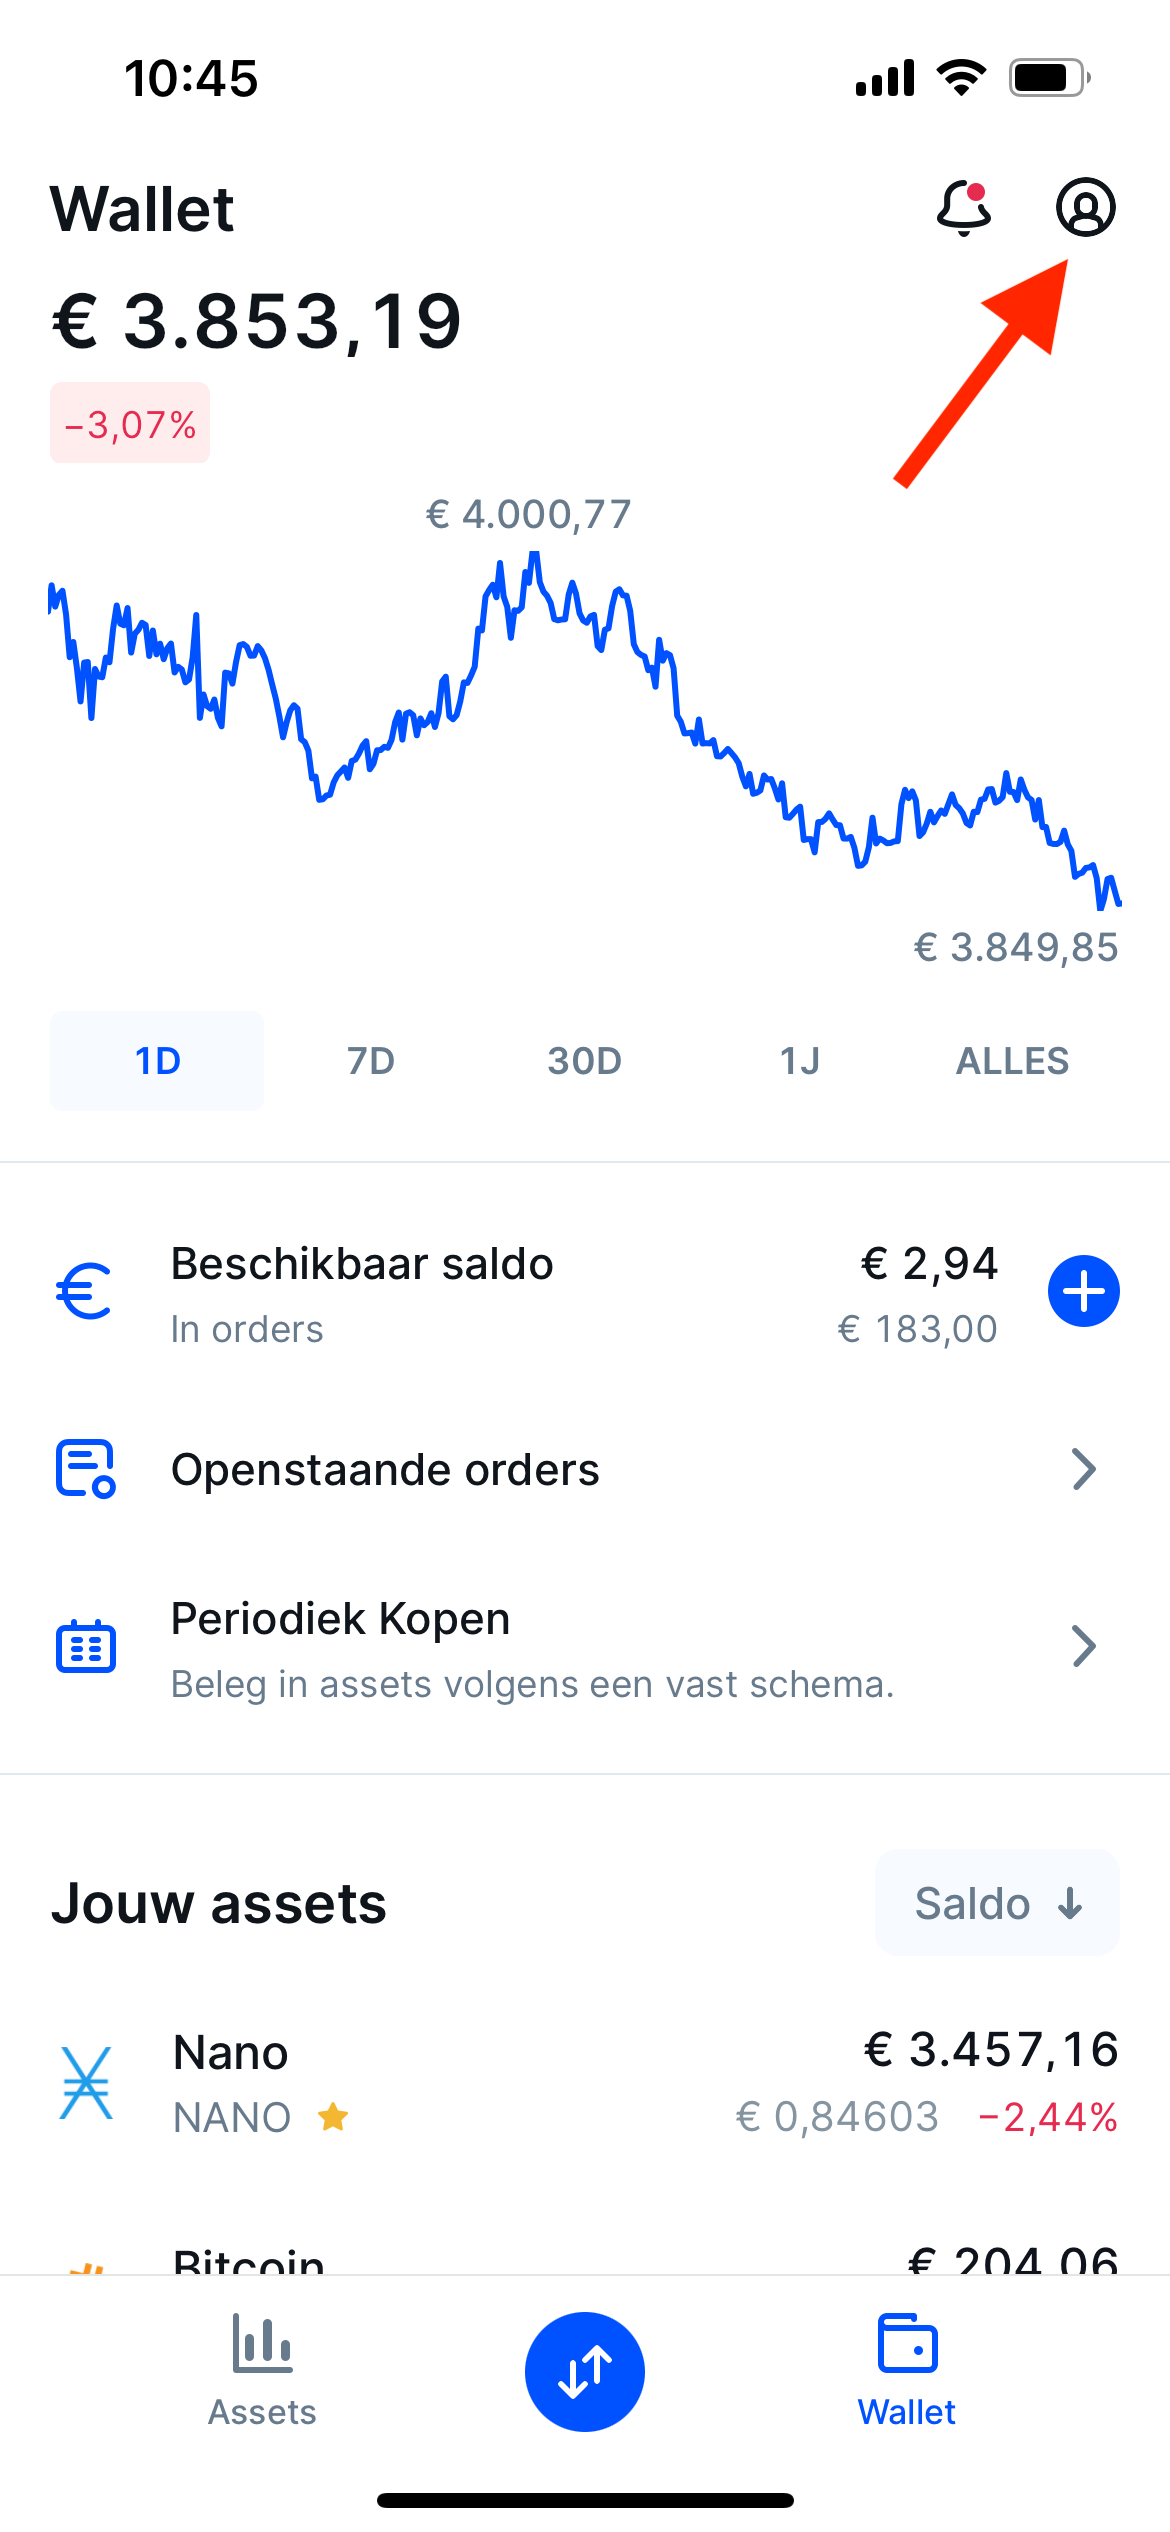Tap the blue portfolio chart line
The width and height of the screenshot is (1170, 2532).
[585, 730]
